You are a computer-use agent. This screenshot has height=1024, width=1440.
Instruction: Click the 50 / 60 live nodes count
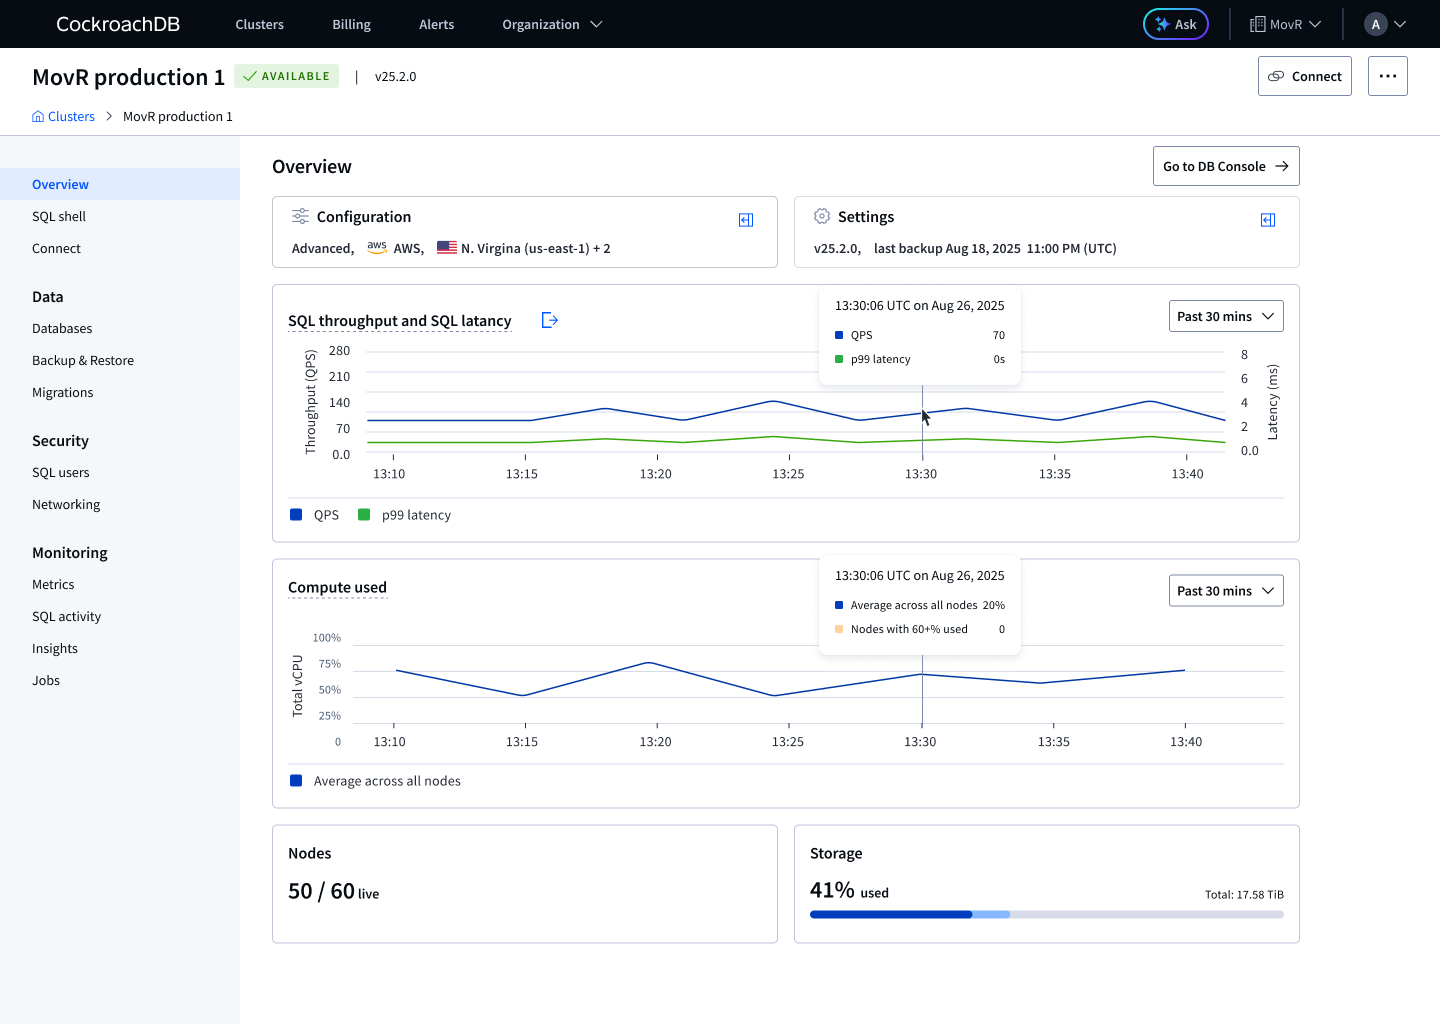334,891
